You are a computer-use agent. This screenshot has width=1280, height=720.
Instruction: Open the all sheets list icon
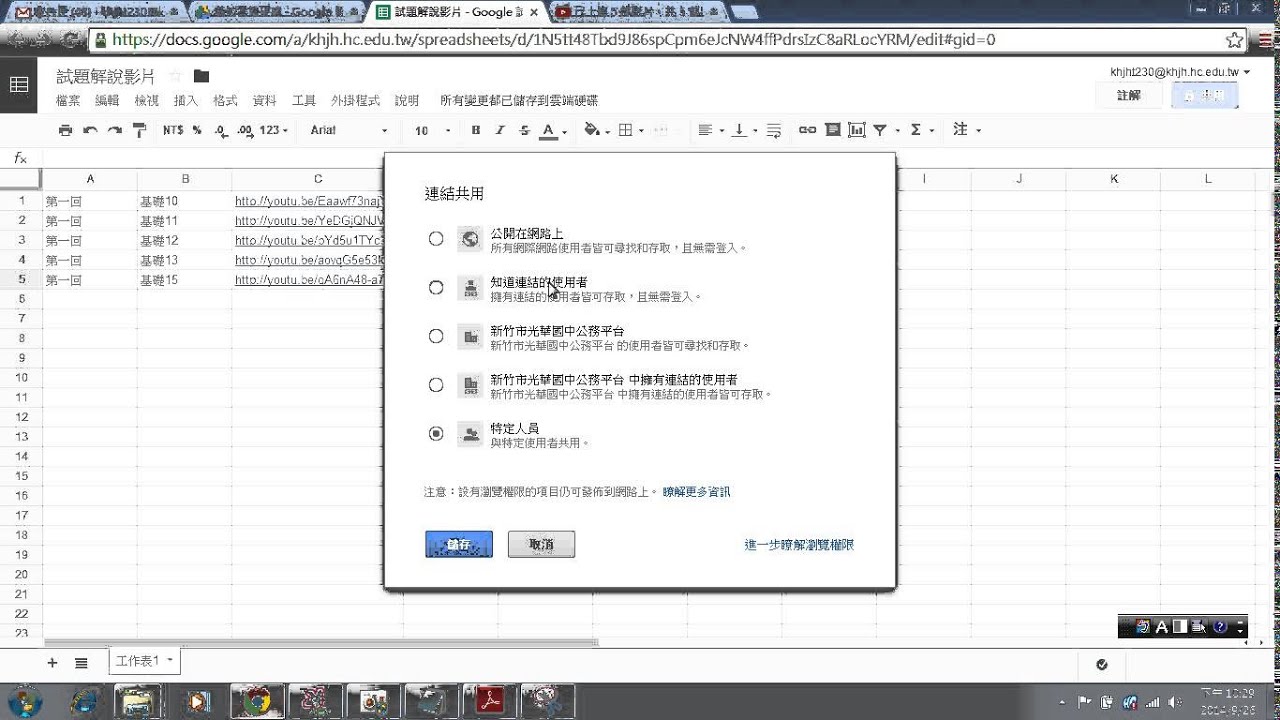click(81, 663)
